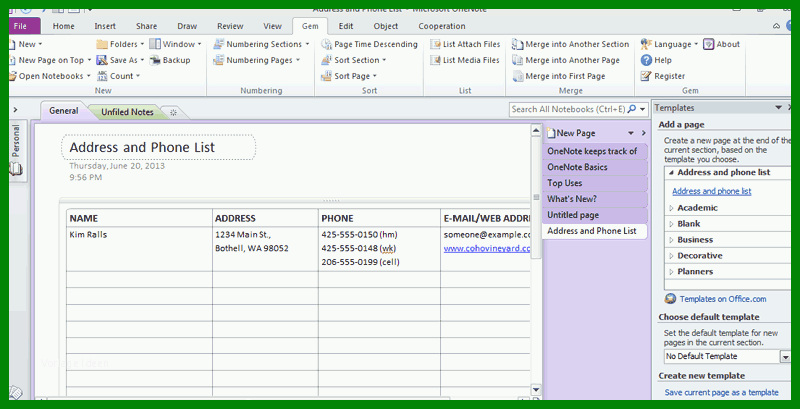Open the www.cohovineyard.com link in table

coord(487,249)
